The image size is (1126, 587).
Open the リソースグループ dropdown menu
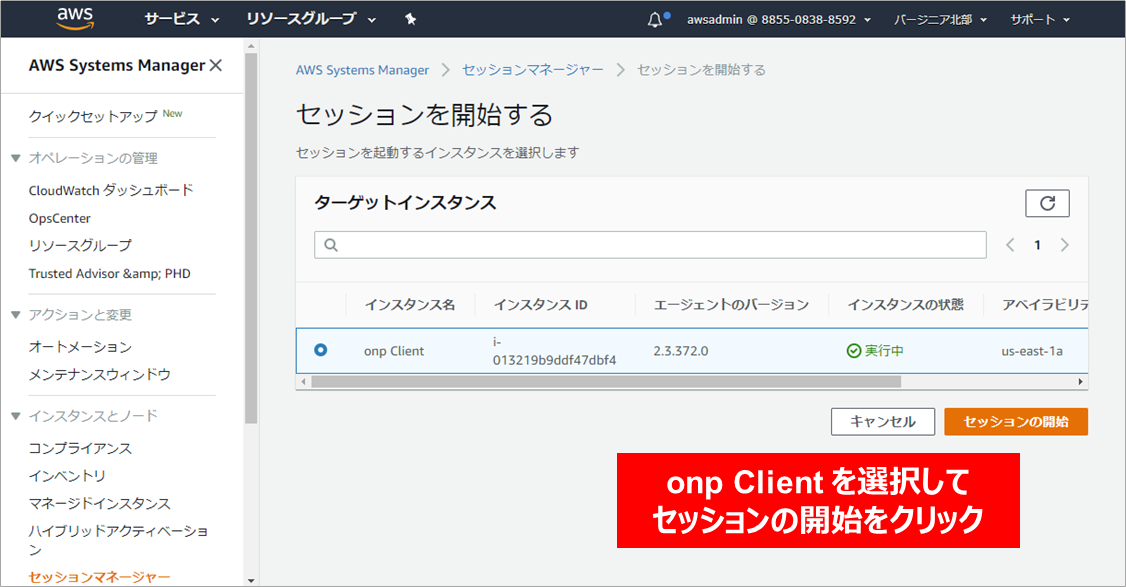tap(311, 19)
